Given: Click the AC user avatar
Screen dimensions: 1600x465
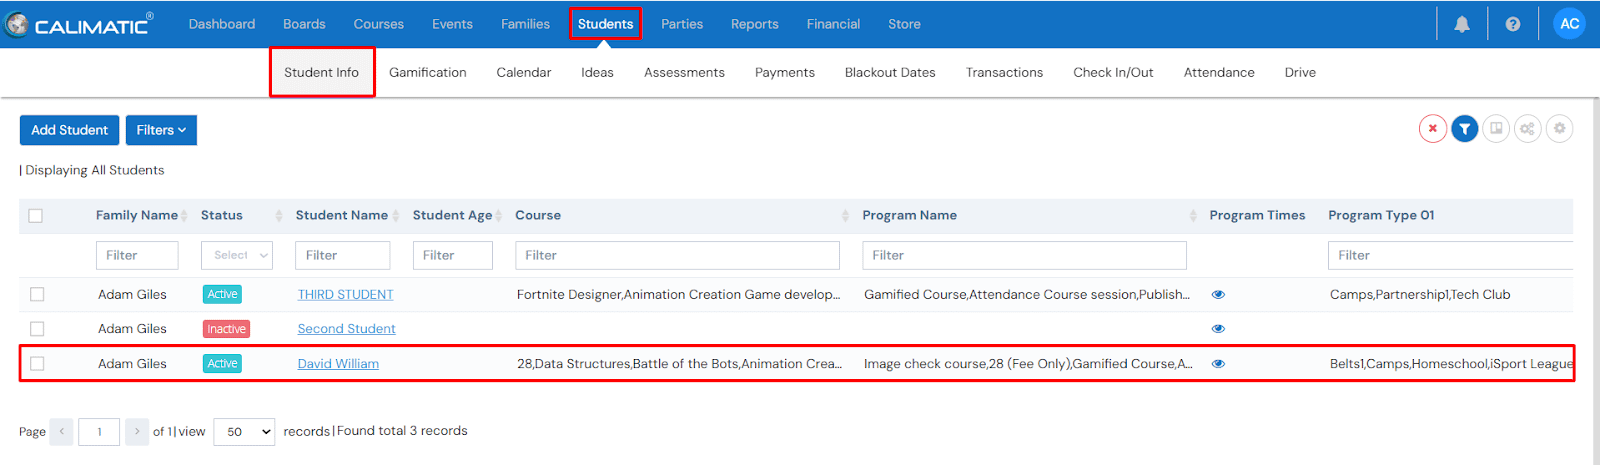Looking at the screenshot, I should pos(1569,24).
